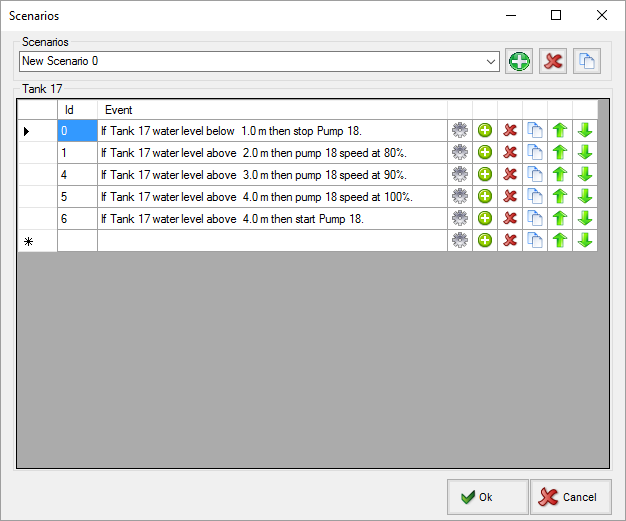The width and height of the screenshot is (626, 521).
Task: Open the New Scenario 0 dropdown
Action: pyautogui.click(x=490, y=61)
